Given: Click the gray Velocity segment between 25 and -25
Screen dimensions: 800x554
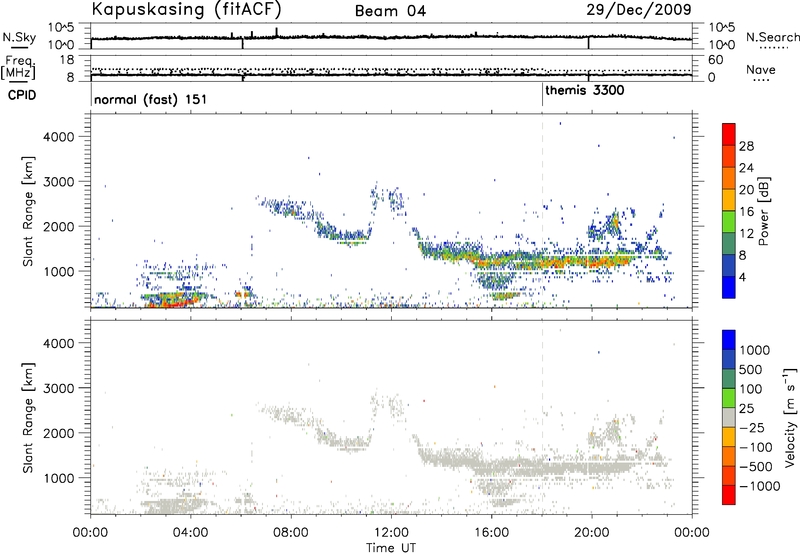Looking at the screenshot, I should [729, 417].
